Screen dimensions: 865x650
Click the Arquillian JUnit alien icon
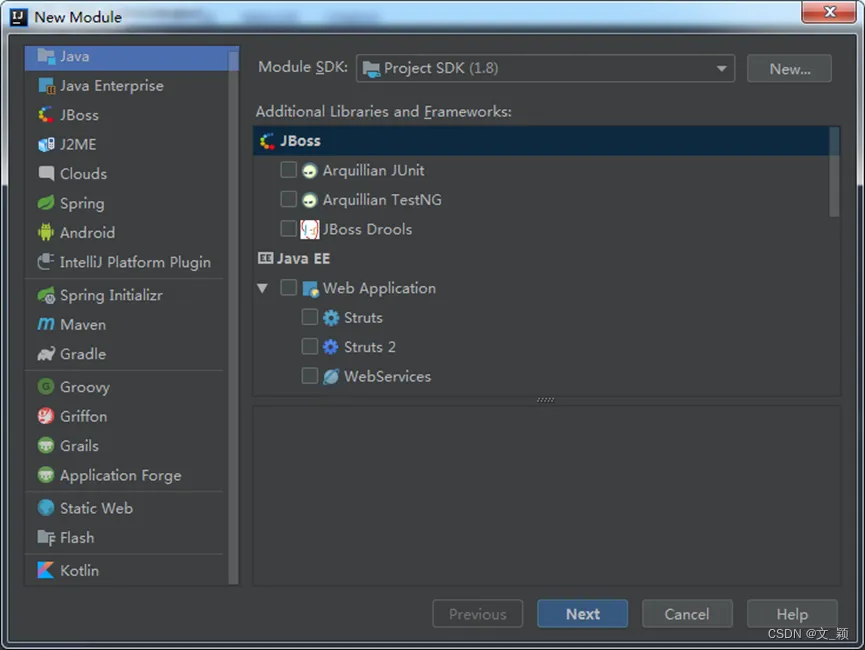click(309, 171)
